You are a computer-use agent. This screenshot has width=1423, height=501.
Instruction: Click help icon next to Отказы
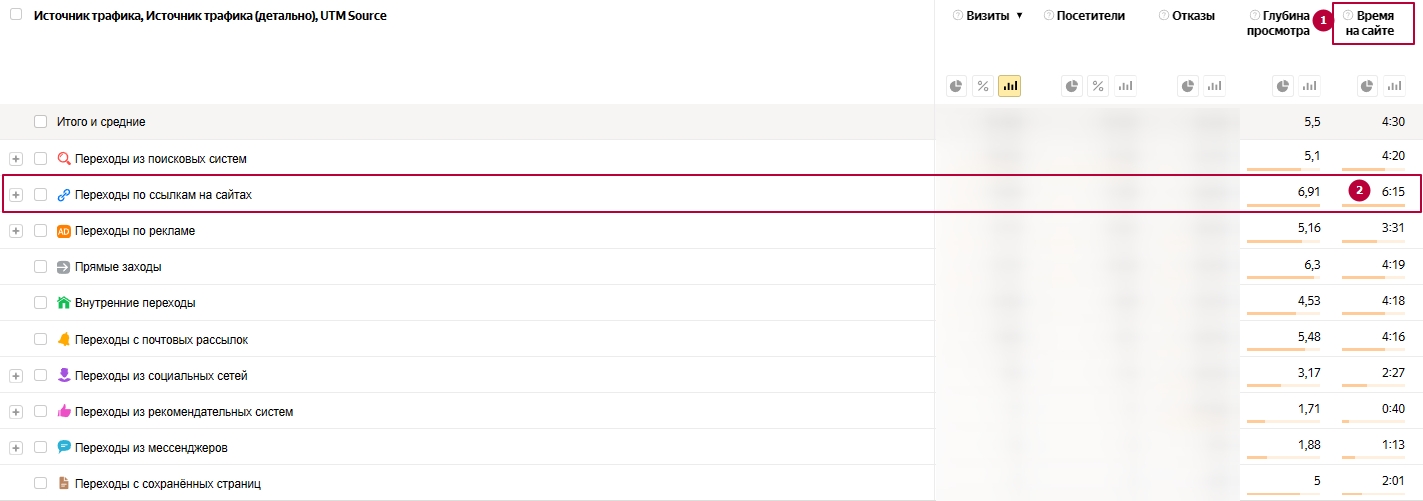(x=1164, y=16)
